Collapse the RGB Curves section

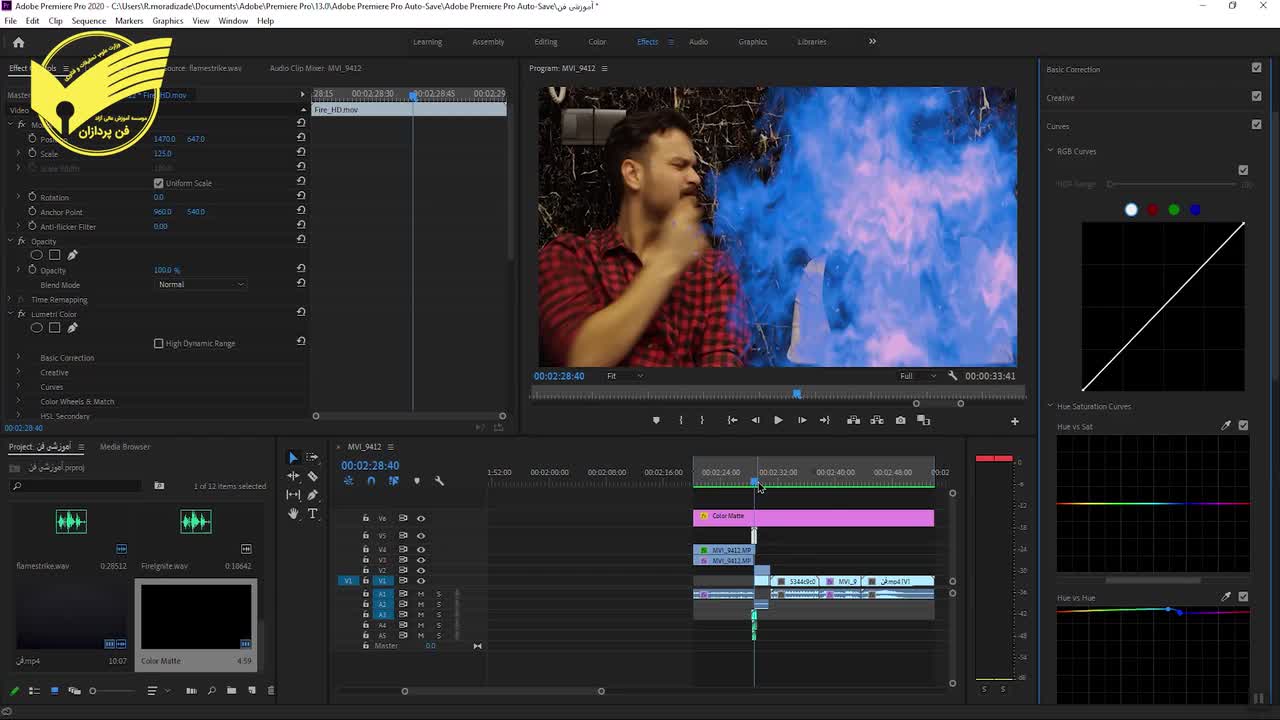point(1051,151)
